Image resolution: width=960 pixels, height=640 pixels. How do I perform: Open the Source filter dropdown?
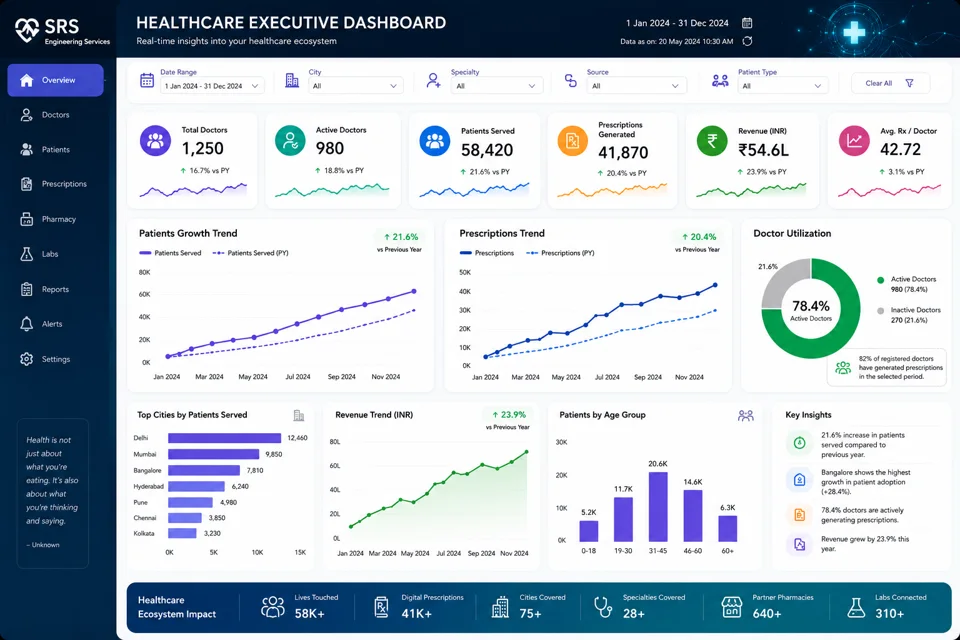(x=637, y=86)
